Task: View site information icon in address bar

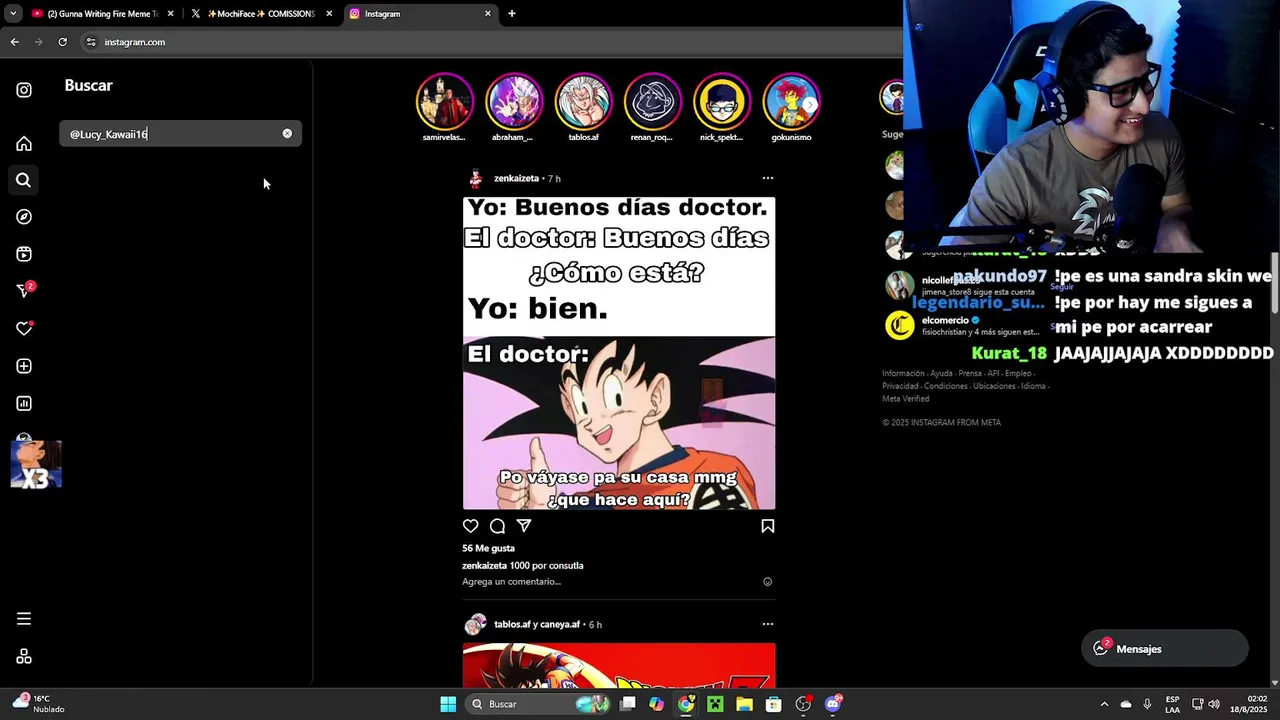Action: point(91,42)
